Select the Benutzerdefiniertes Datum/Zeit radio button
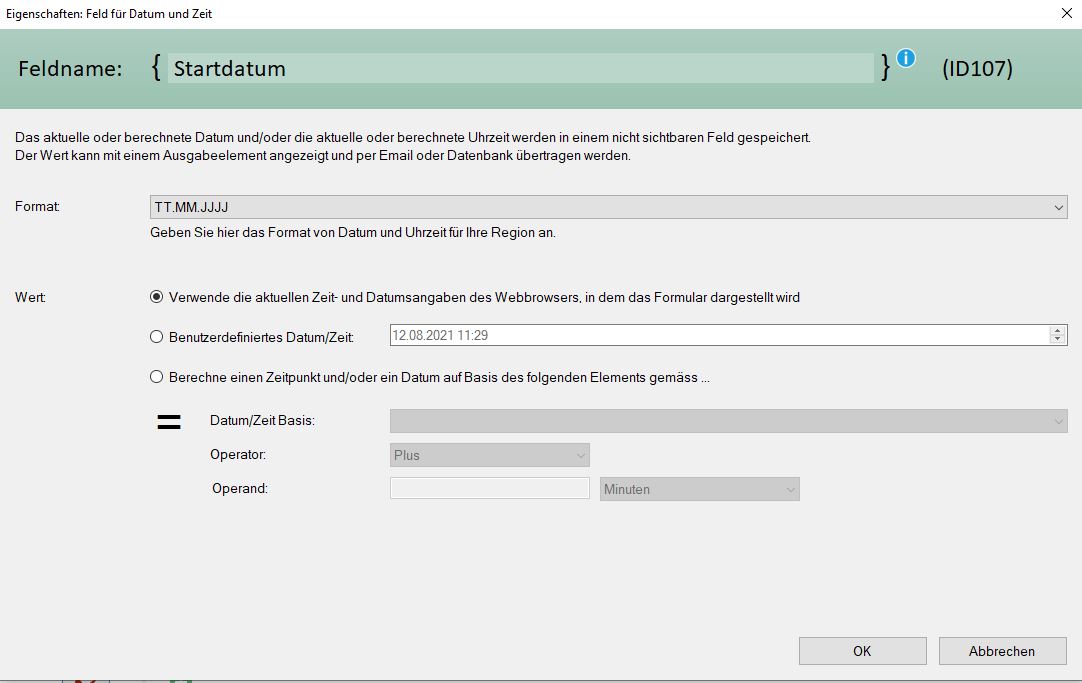Image resolution: width=1082 pixels, height=683 pixels. (x=156, y=337)
